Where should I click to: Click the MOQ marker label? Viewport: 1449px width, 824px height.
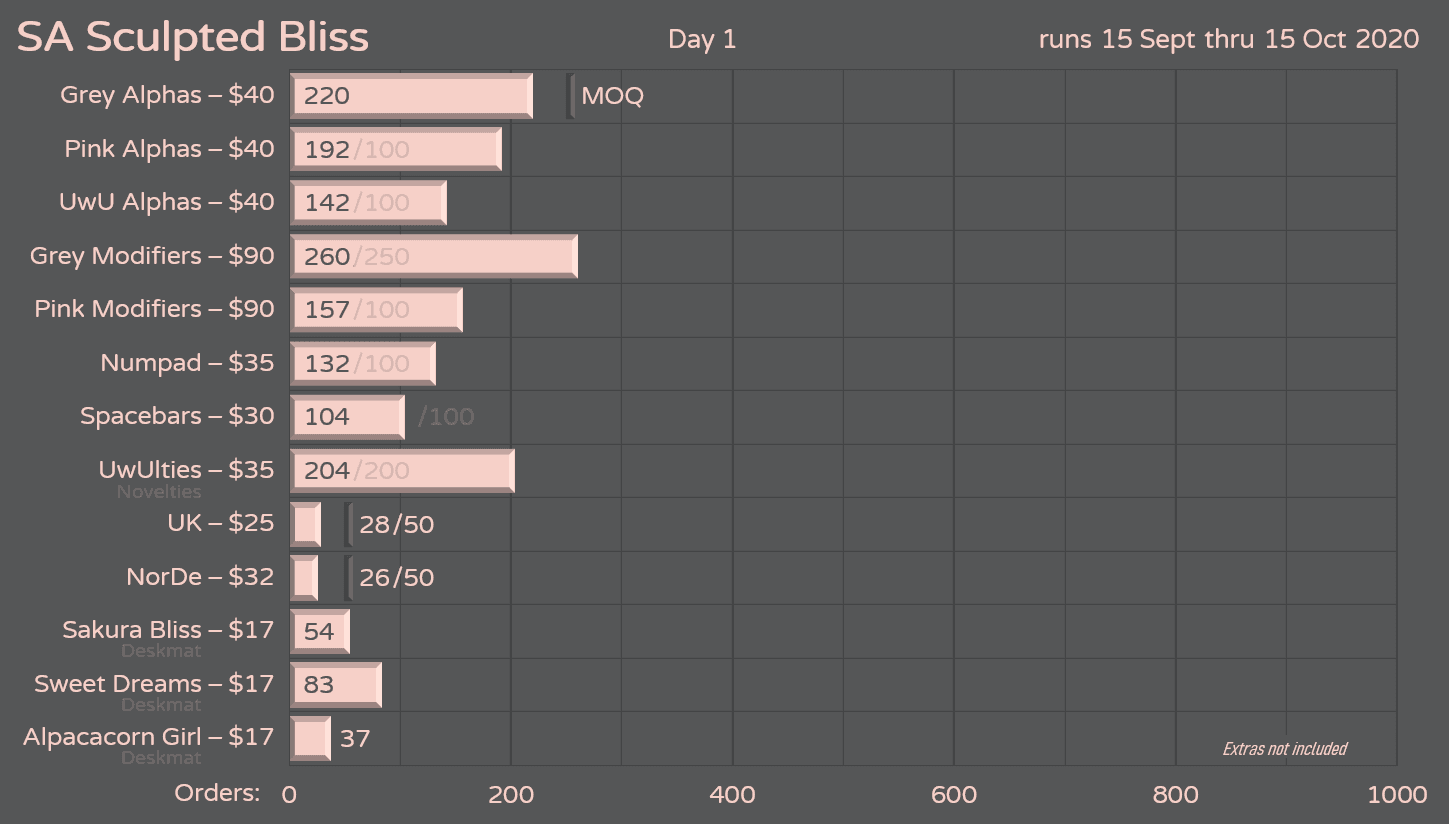pyautogui.click(x=612, y=96)
